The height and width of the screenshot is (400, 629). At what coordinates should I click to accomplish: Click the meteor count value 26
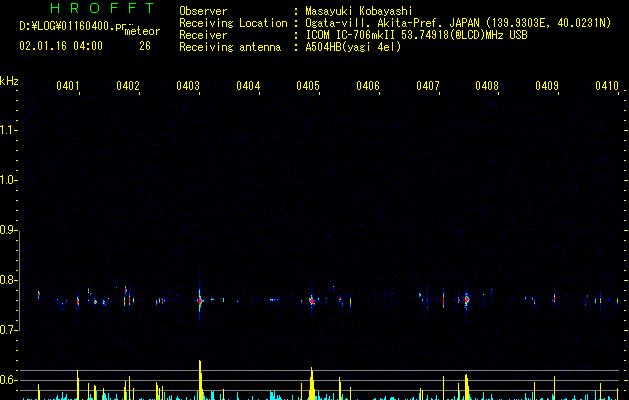tap(145, 46)
